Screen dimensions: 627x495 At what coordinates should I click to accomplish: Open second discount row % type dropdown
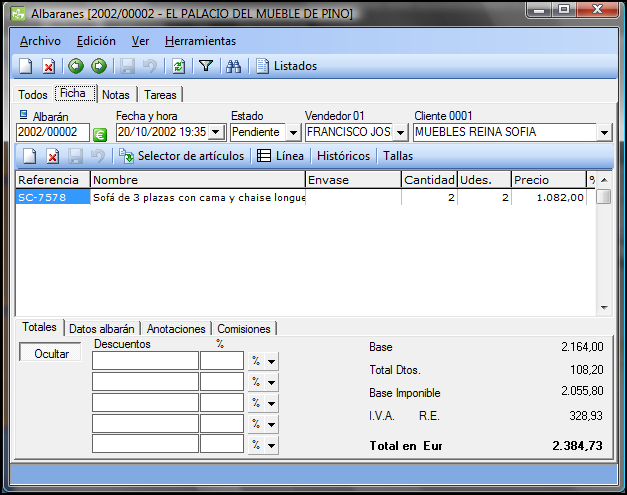click(271, 382)
